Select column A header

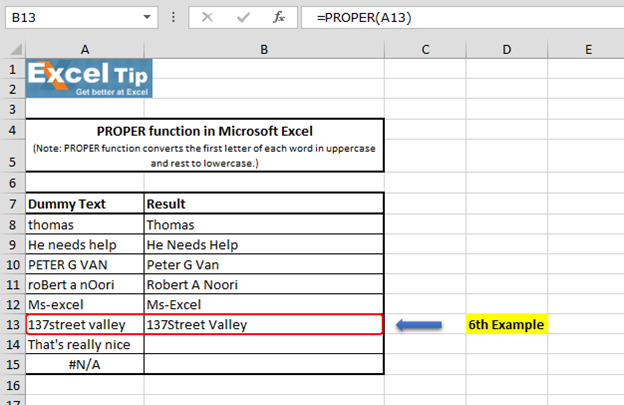coord(85,50)
